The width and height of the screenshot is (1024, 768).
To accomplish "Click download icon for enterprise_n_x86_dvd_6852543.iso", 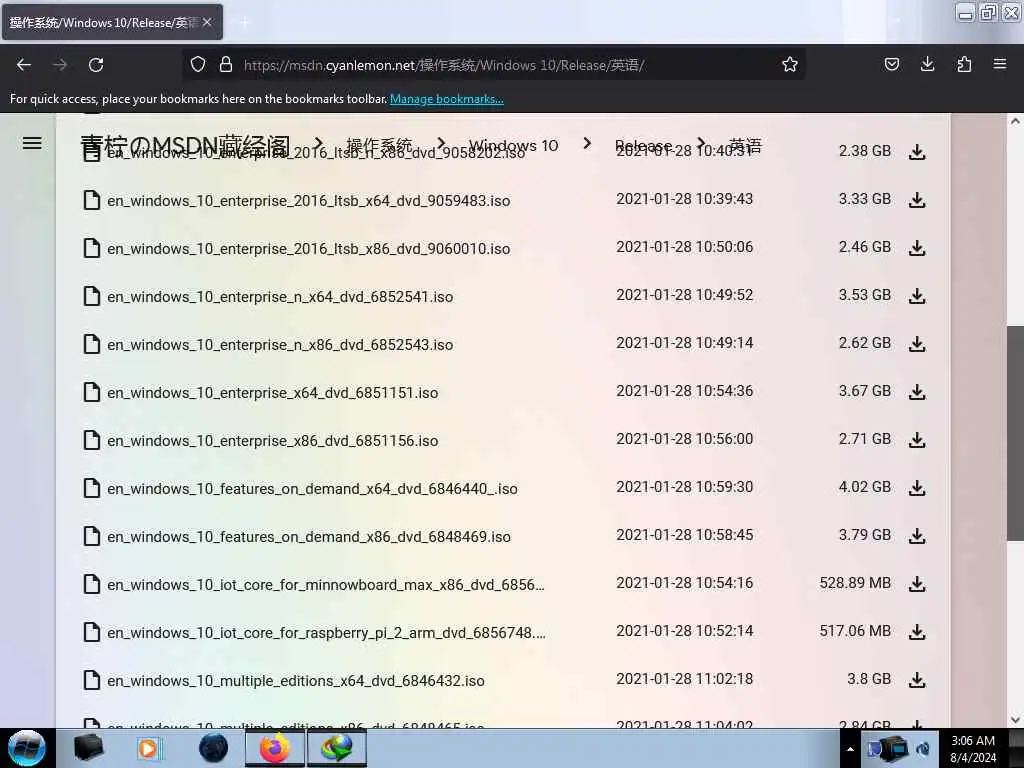I will (917, 344).
